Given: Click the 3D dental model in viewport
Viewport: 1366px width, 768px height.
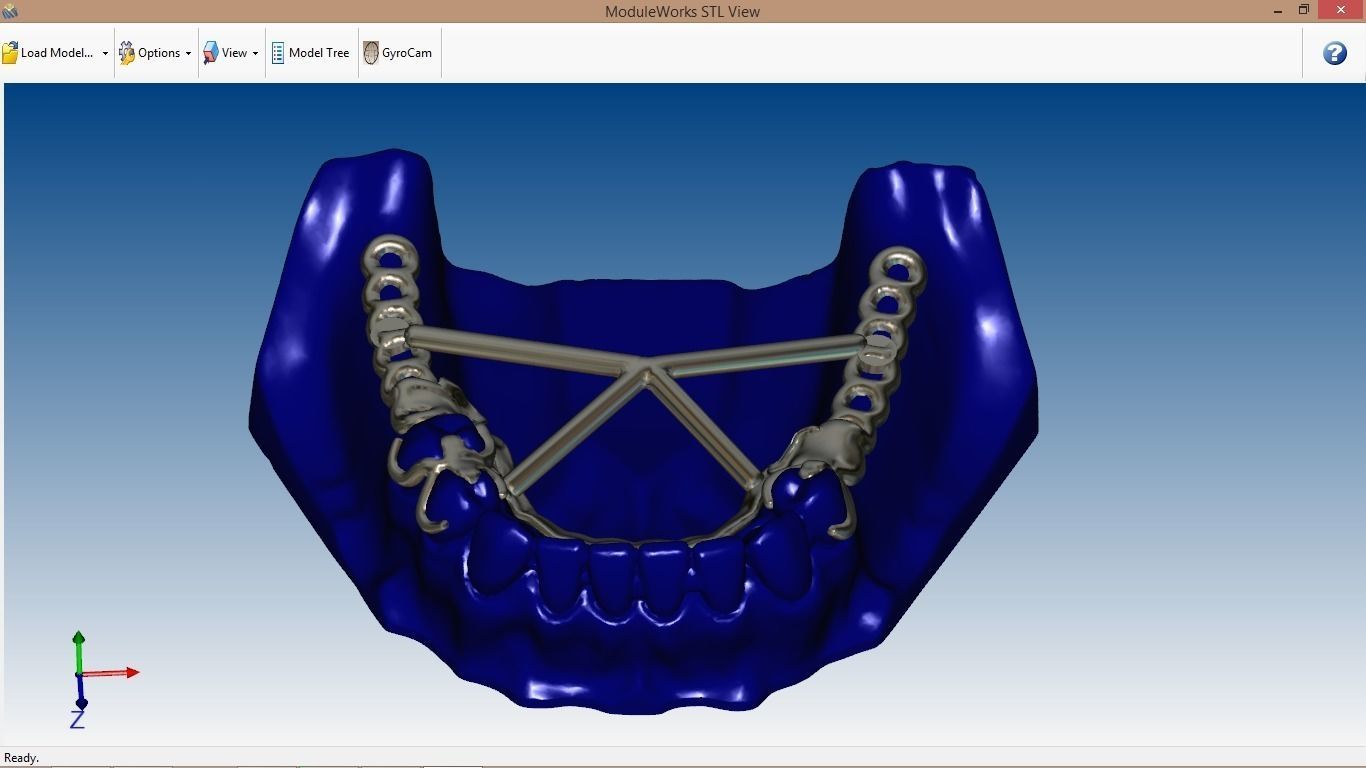Looking at the screenshot, I should tap(643, 430).
